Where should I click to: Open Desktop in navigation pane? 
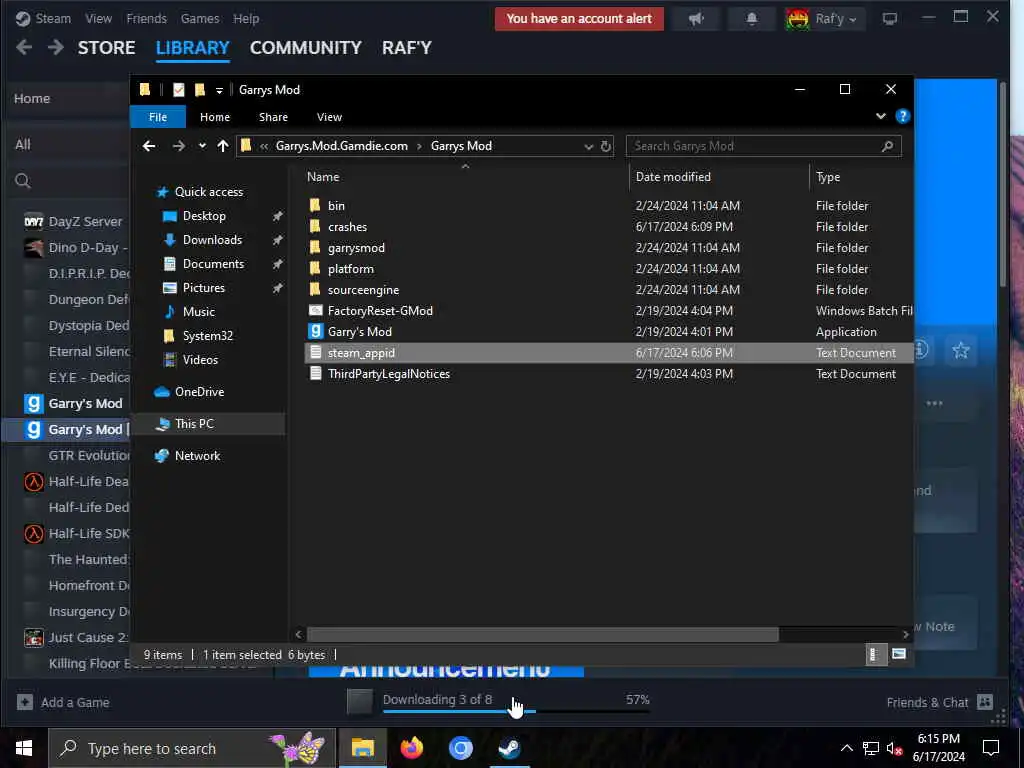click(204, 216)
